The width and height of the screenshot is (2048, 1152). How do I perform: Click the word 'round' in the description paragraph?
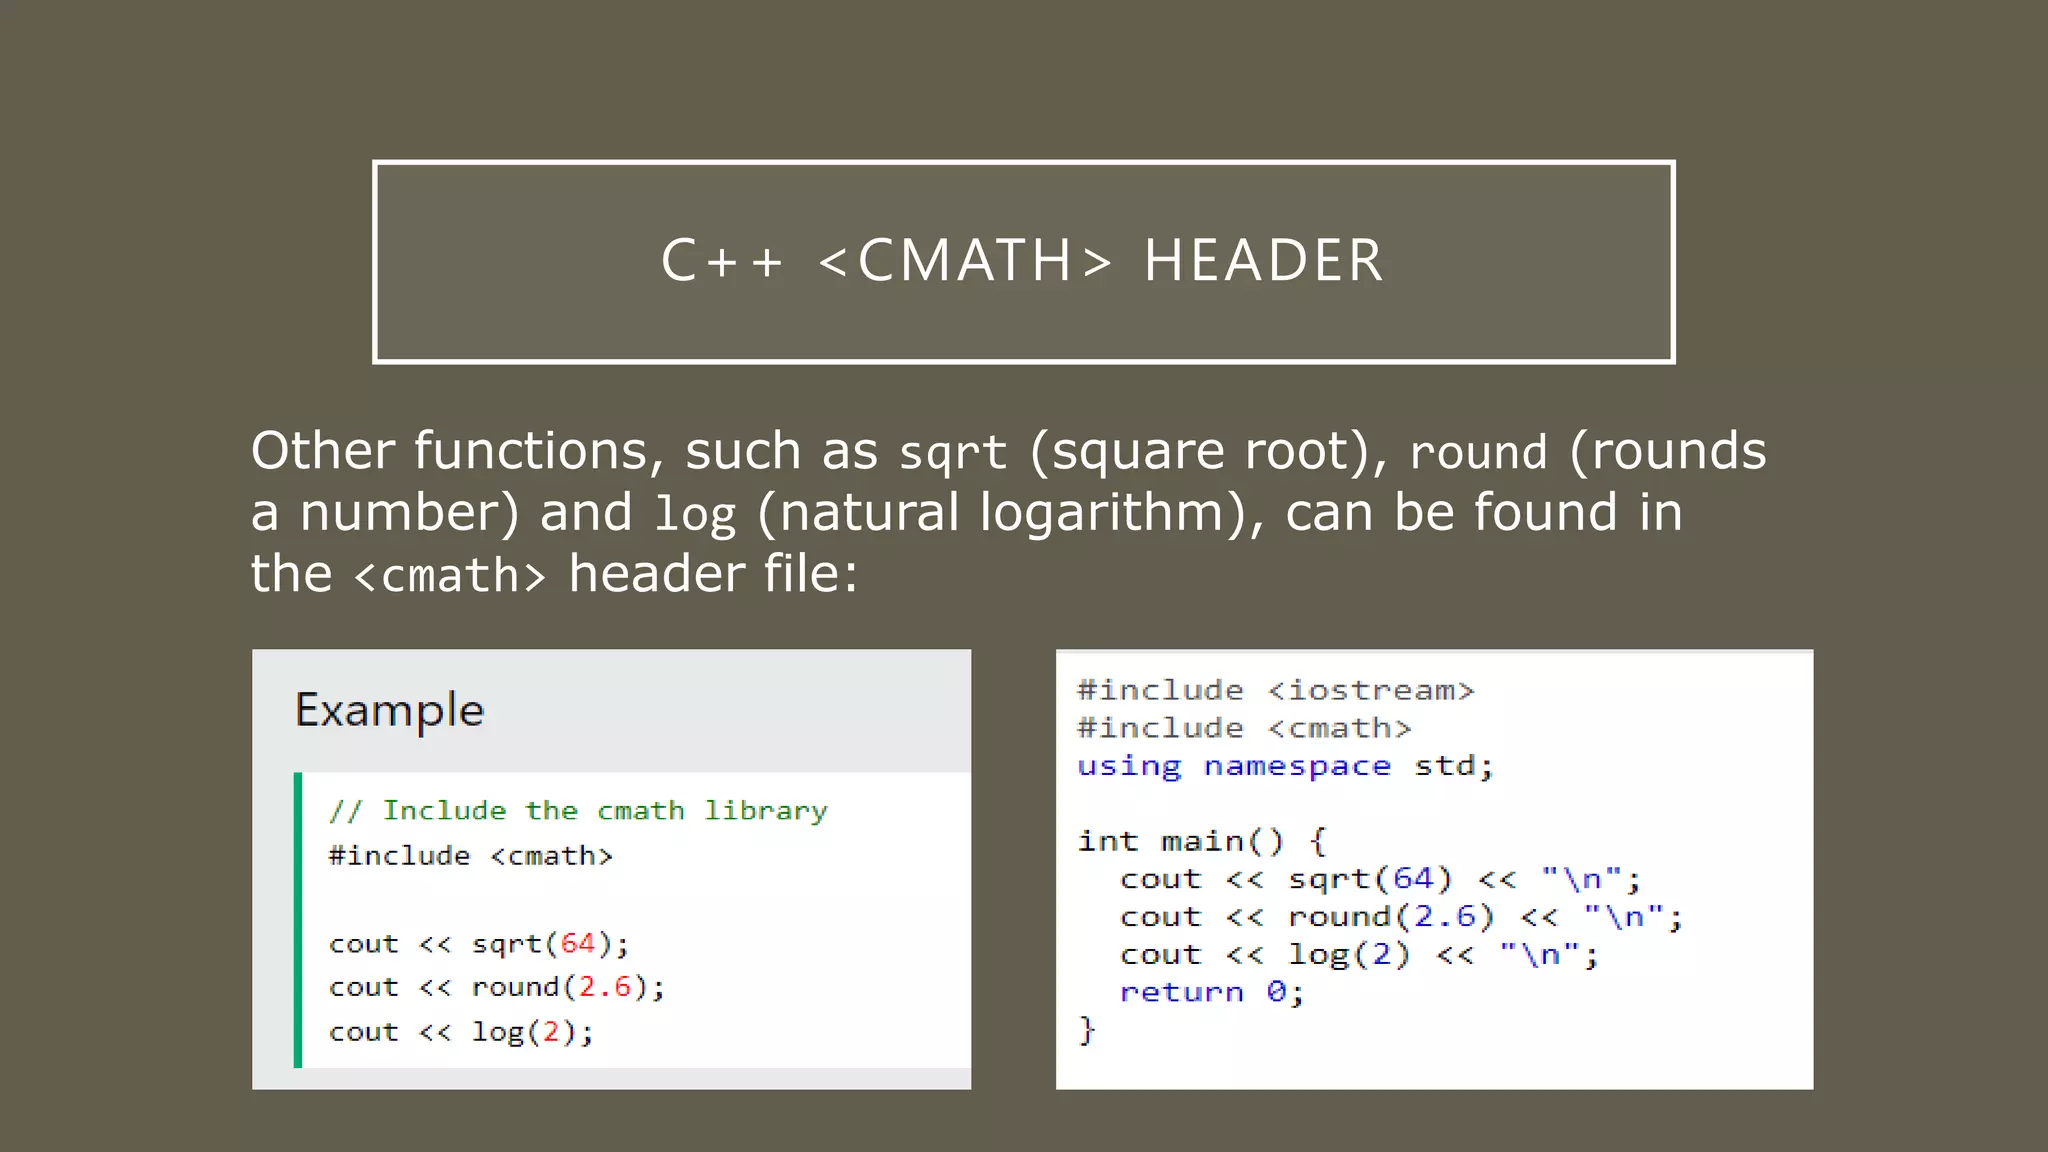1478,453
